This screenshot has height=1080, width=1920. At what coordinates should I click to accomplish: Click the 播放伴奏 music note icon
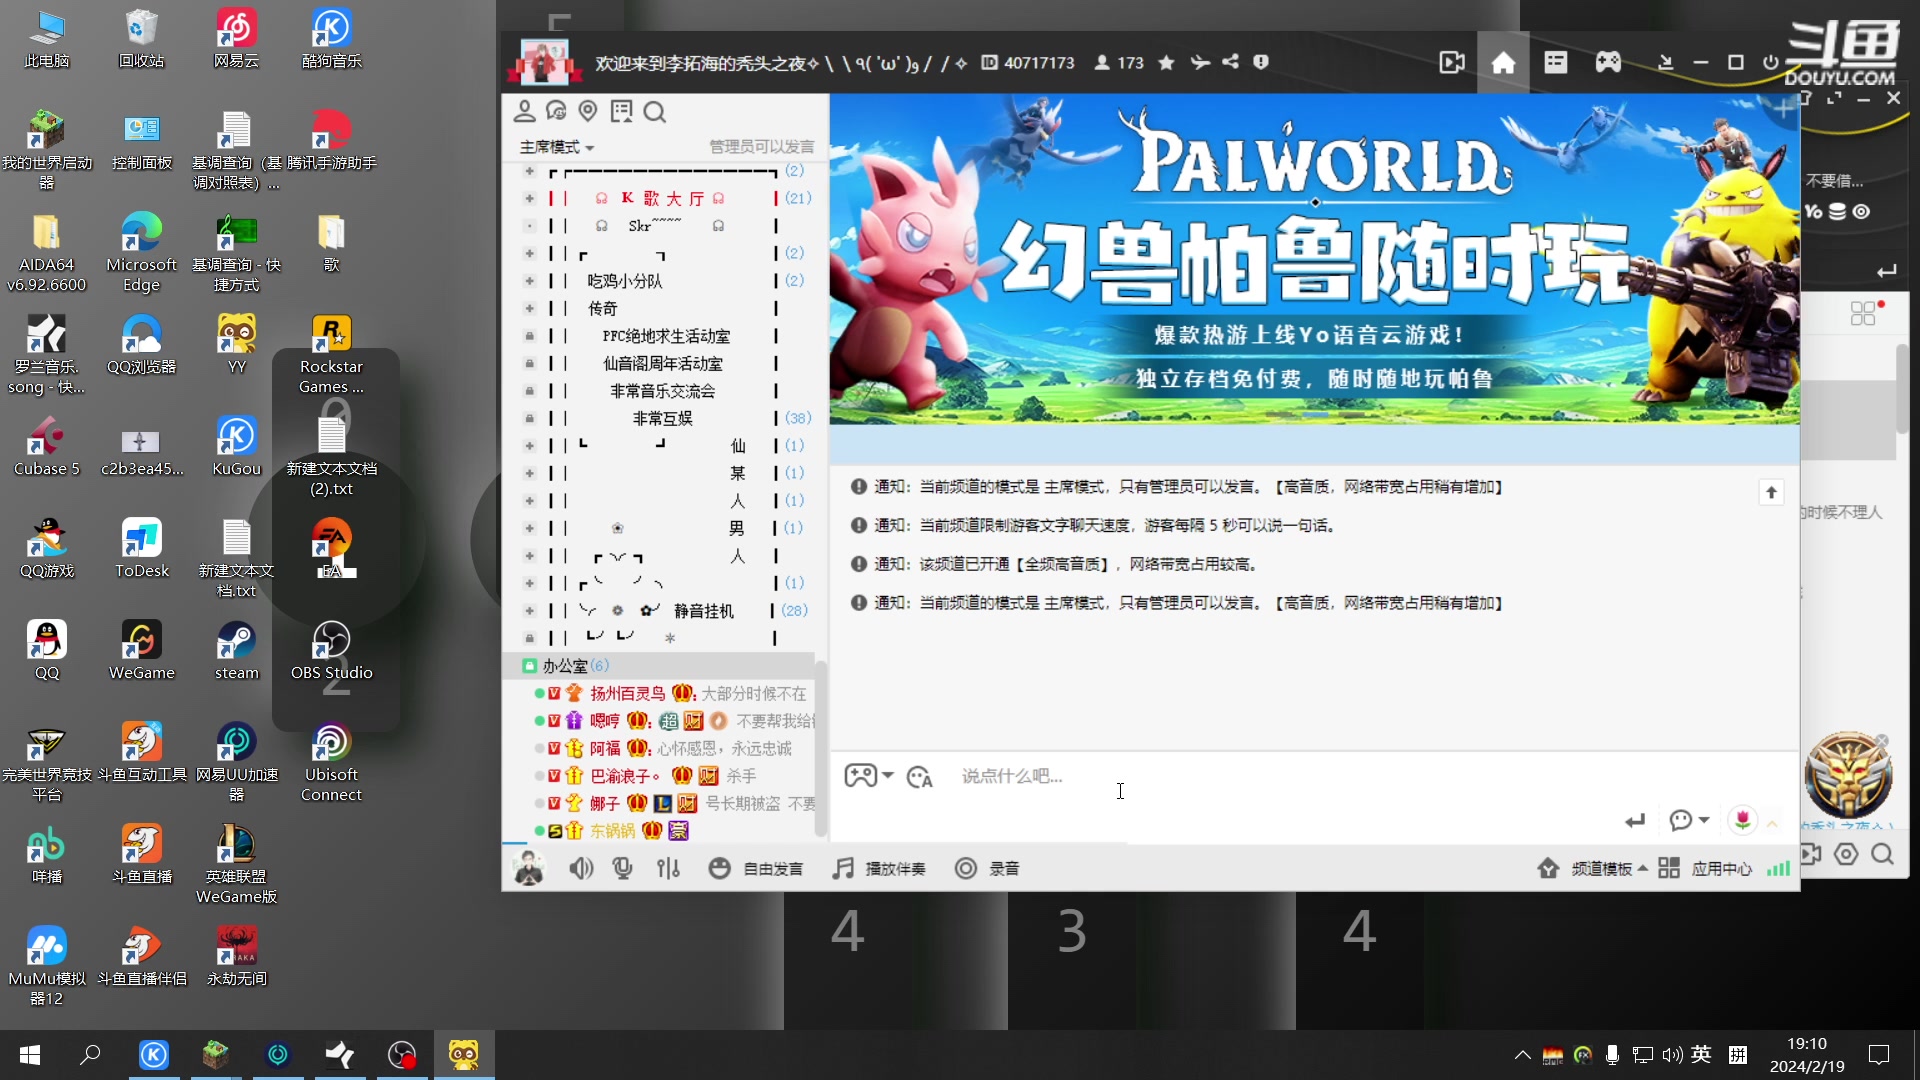pos(843,868)
